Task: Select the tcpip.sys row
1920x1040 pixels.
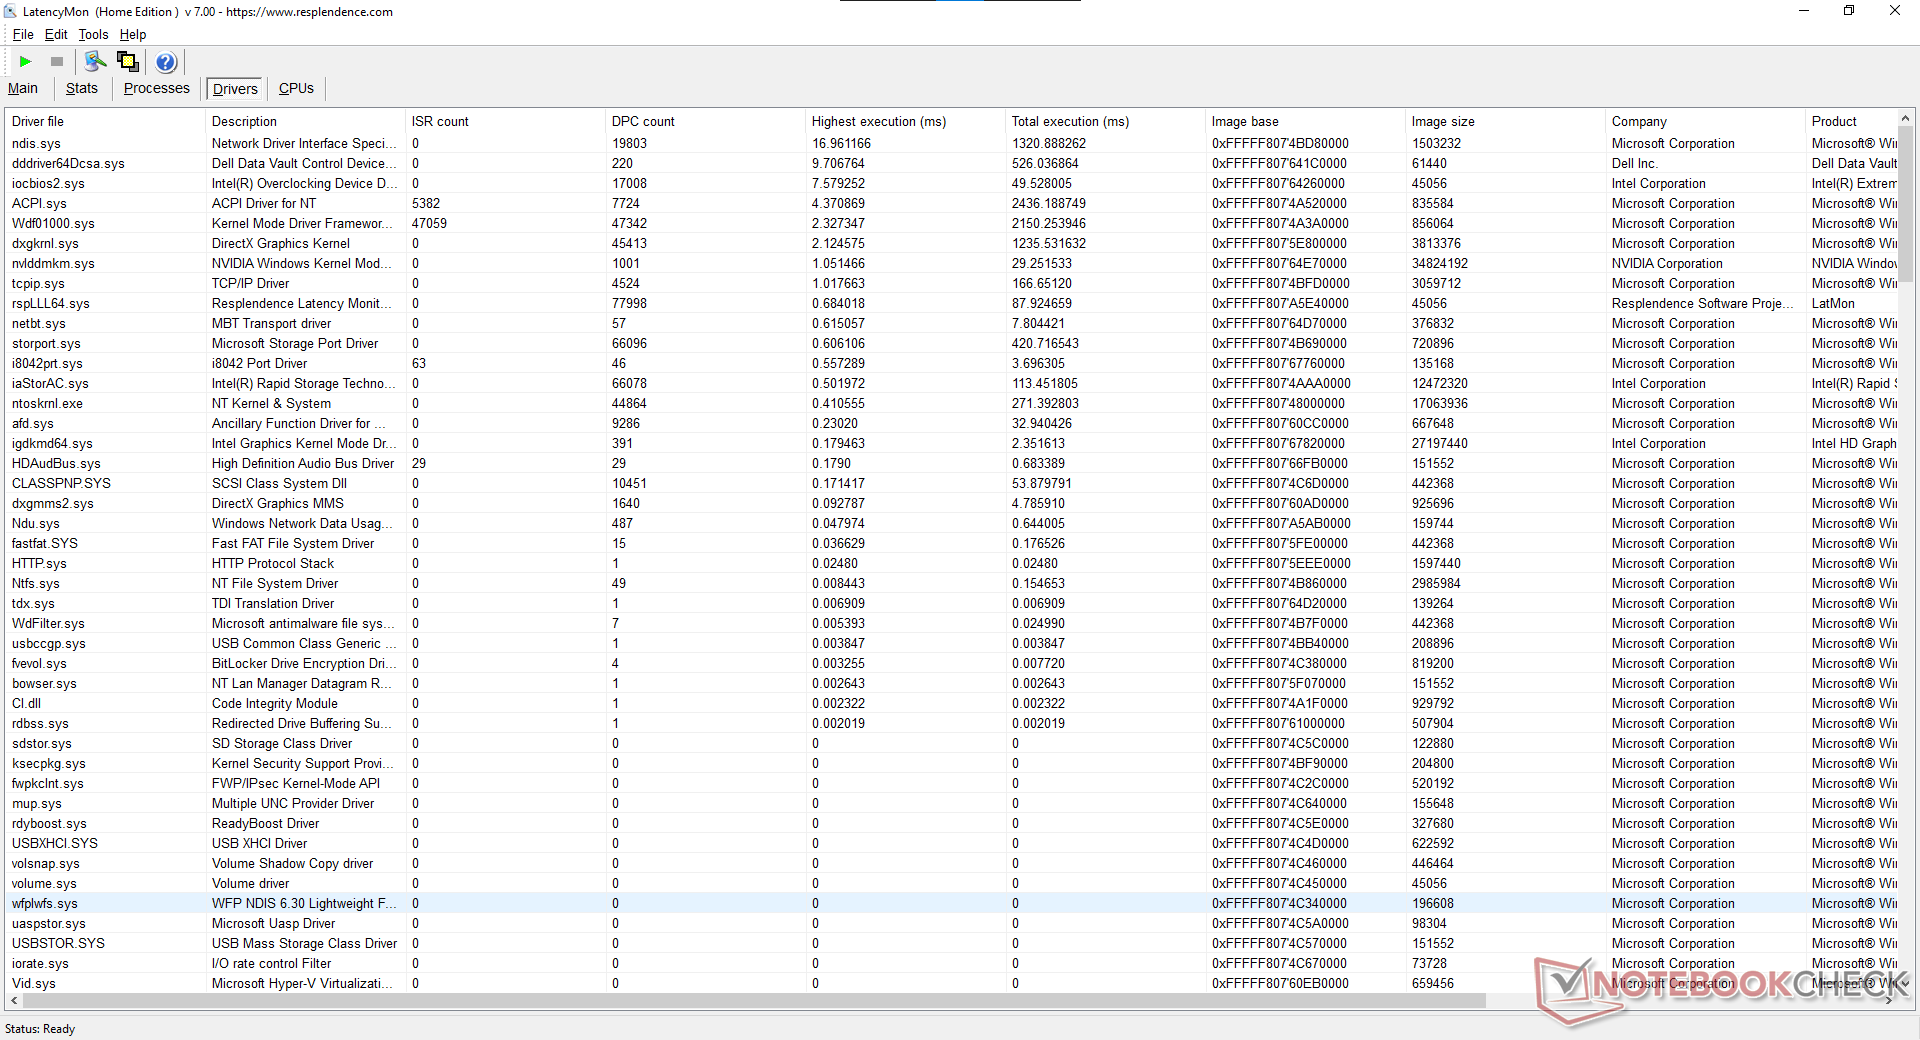Action: (x=952, y=283)
